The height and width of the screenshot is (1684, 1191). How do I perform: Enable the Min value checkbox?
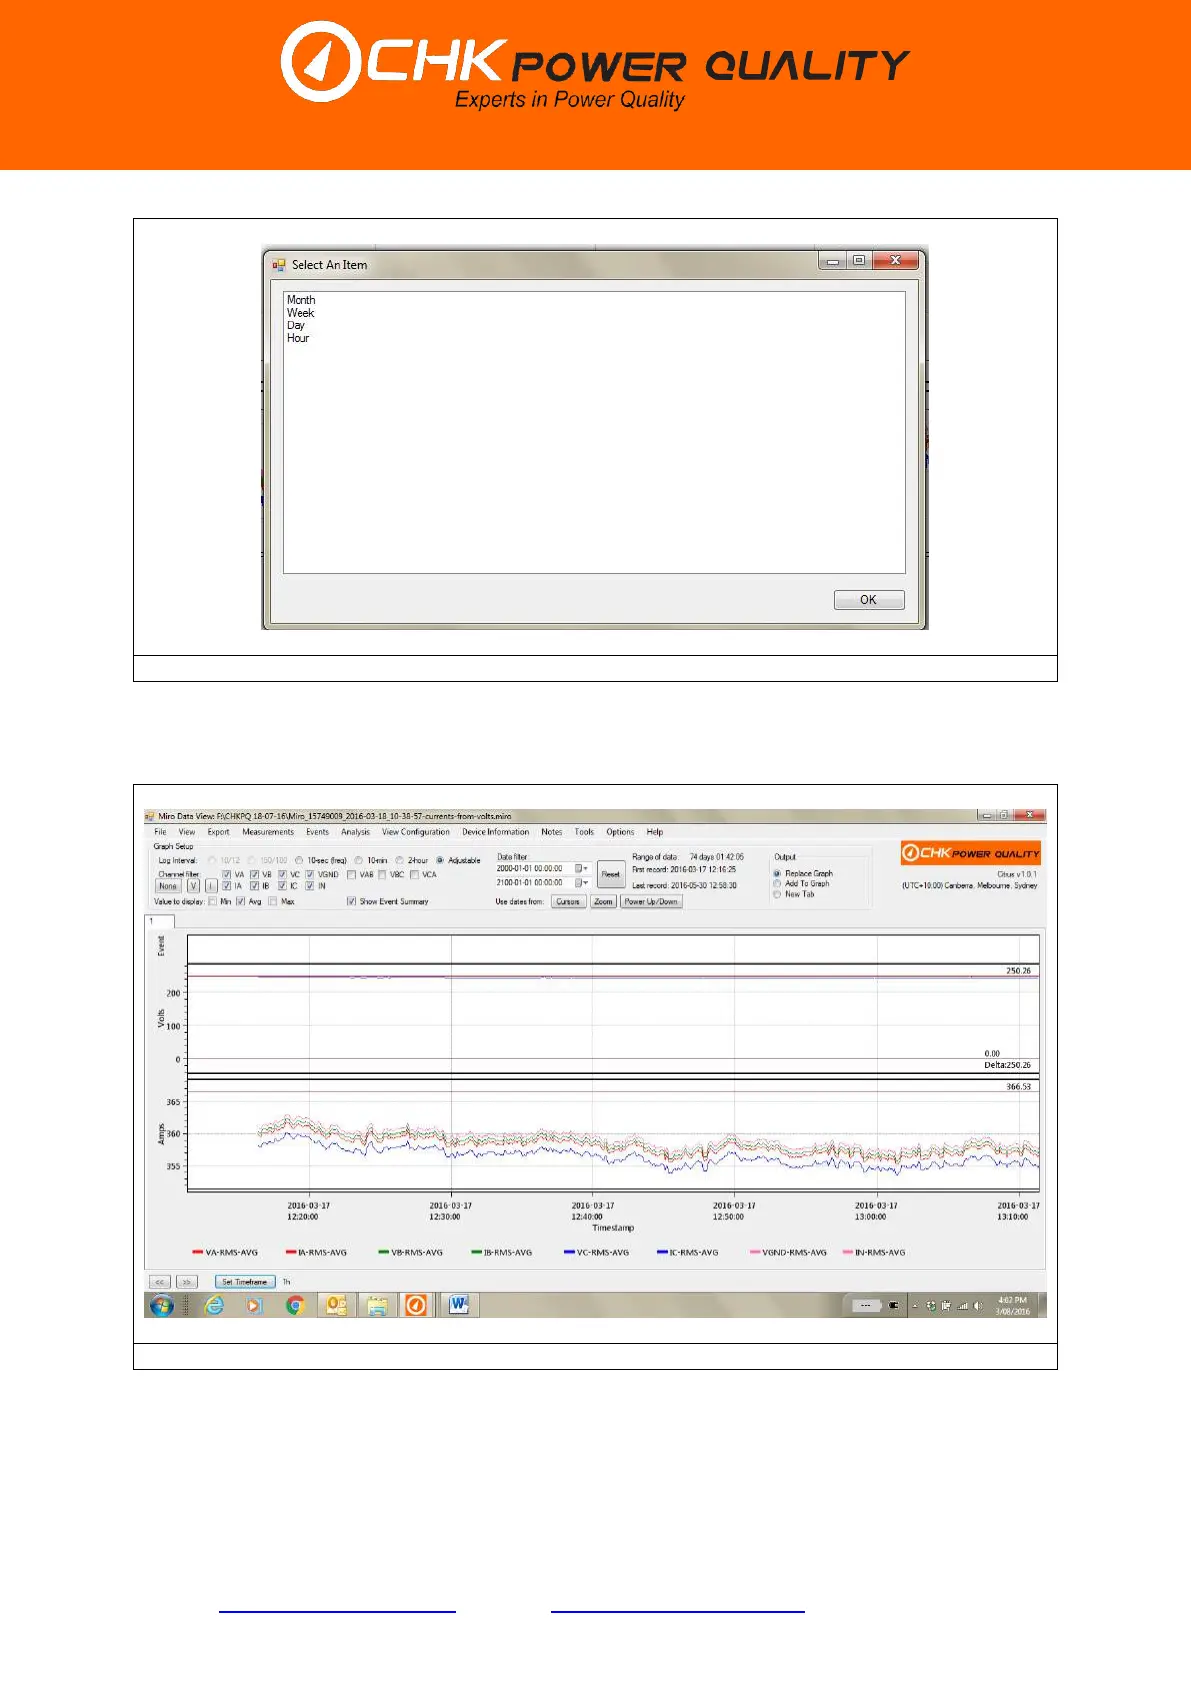tap(212, 901)
